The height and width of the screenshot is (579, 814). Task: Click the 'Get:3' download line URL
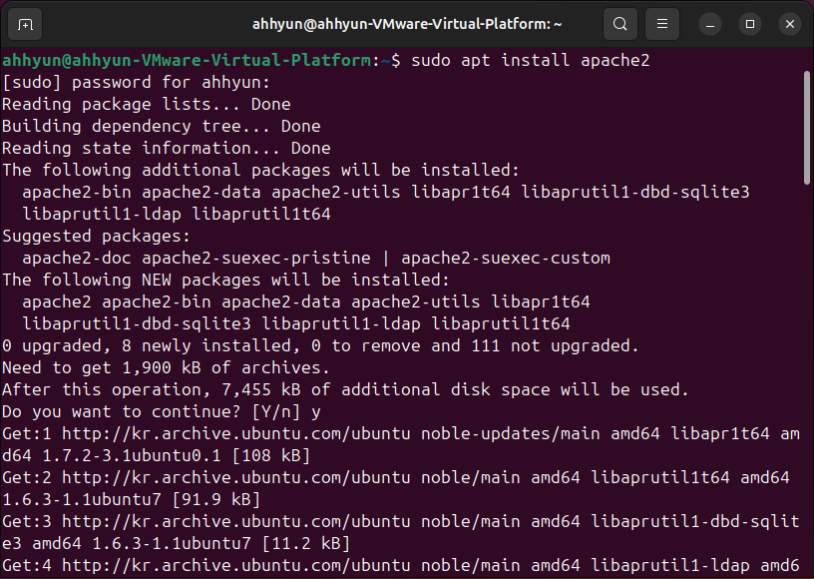pos(236,521)
